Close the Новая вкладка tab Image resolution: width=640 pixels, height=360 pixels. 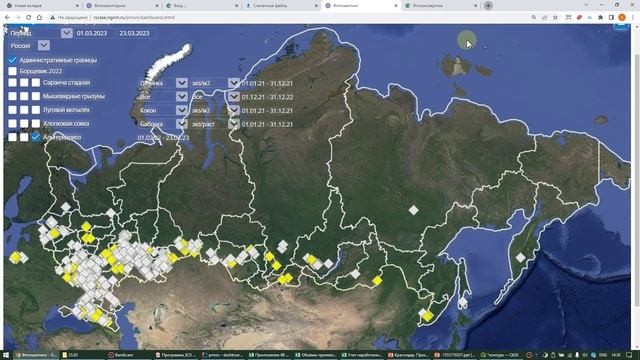click(x=78, y=6)
